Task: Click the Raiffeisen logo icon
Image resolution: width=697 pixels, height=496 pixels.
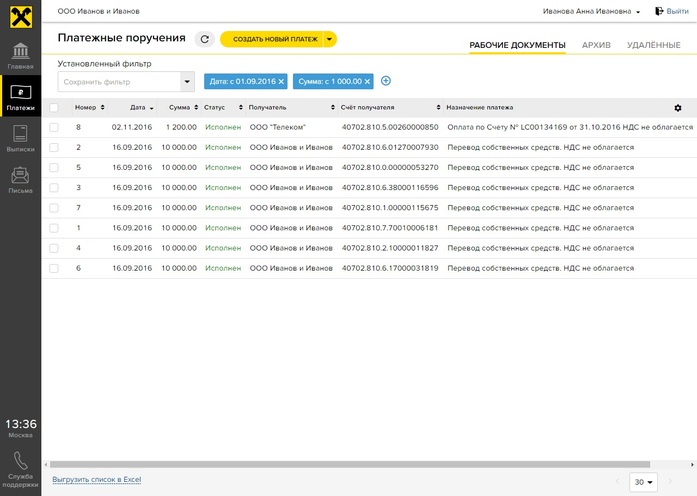Action: 20,15
